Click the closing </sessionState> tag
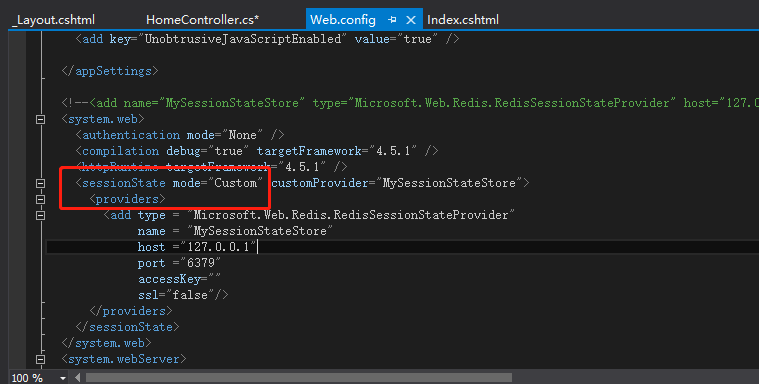This screenshot has height=384, width=759. pos(127,327)
